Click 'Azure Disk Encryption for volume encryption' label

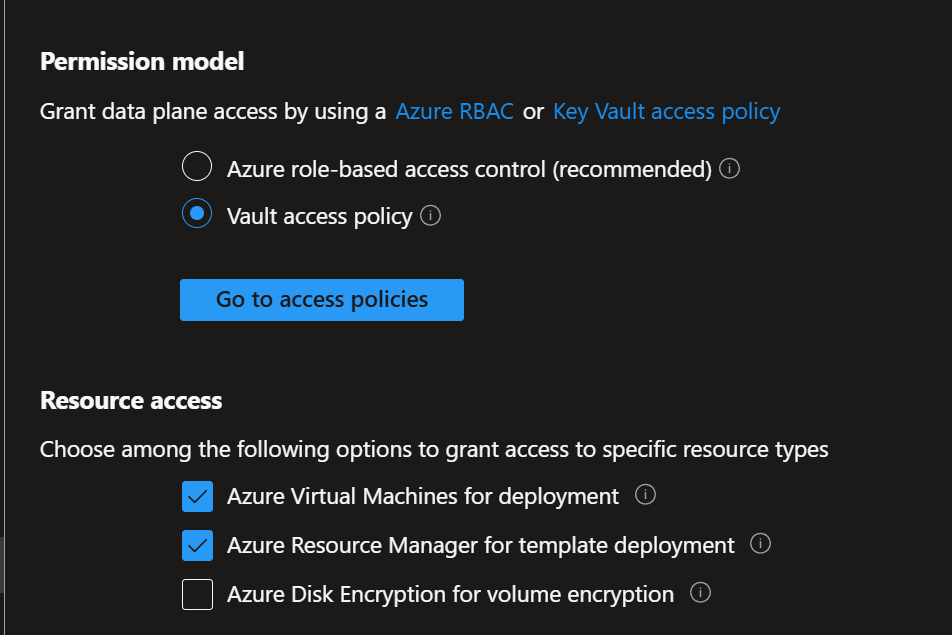point(450,595)
